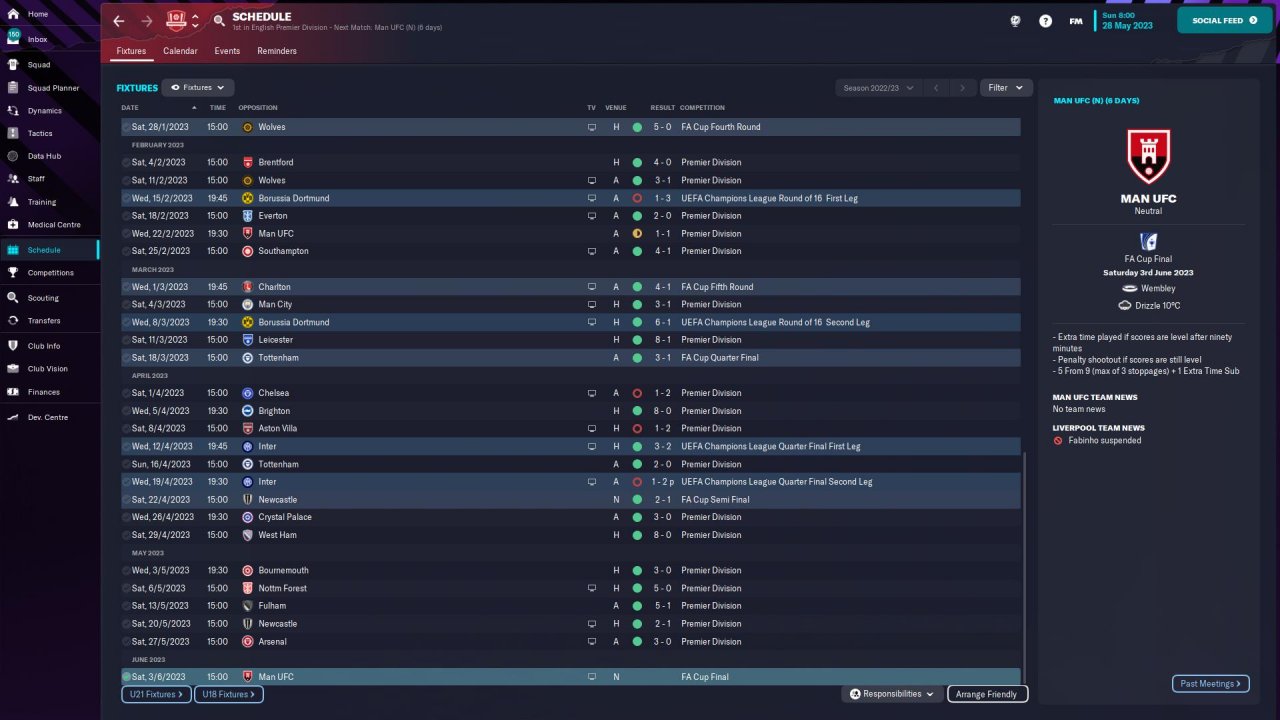The height and width of the screenshot is (720, 1280).
Task: Open the help question mark icon
Action: pyautogui.click(x=1045, y=21)
